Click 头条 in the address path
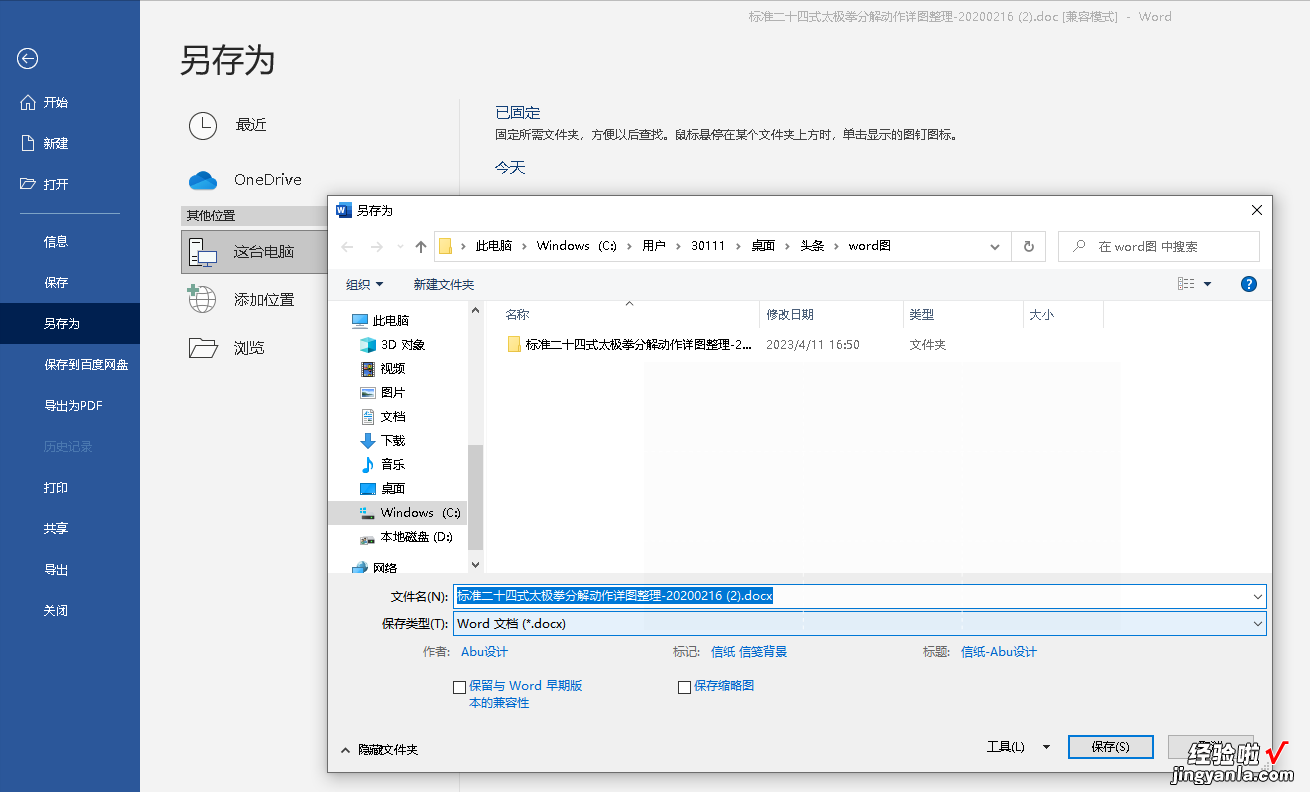This screenshot has height=792, width=1310. (812, 246)
